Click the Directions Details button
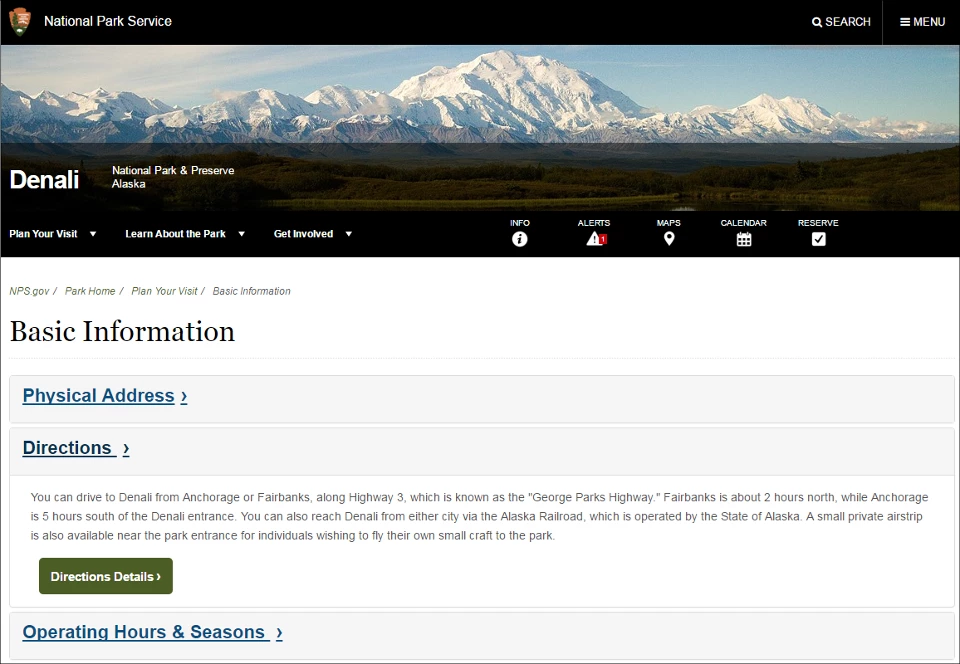Viewport: 960px width, 664px height. click(105, 576)
